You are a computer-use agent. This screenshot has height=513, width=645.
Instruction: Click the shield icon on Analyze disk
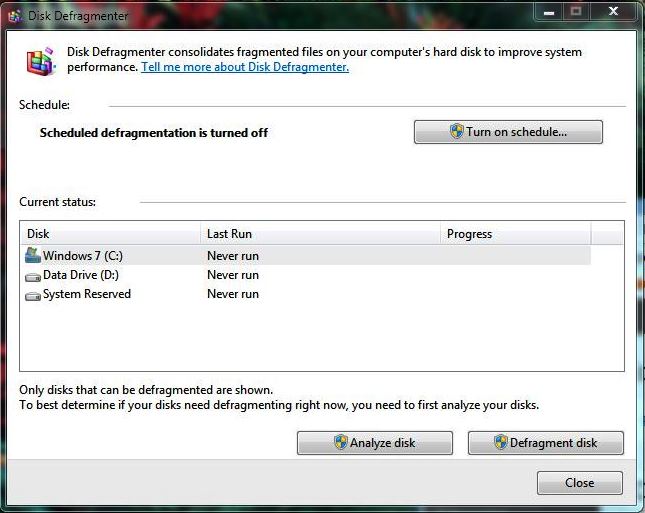[x=341, y=442]
